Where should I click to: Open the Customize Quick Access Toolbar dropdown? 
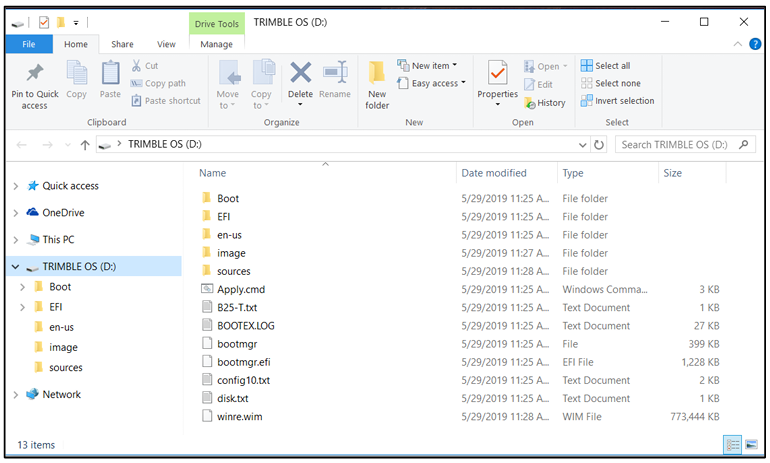click(76, 23)
